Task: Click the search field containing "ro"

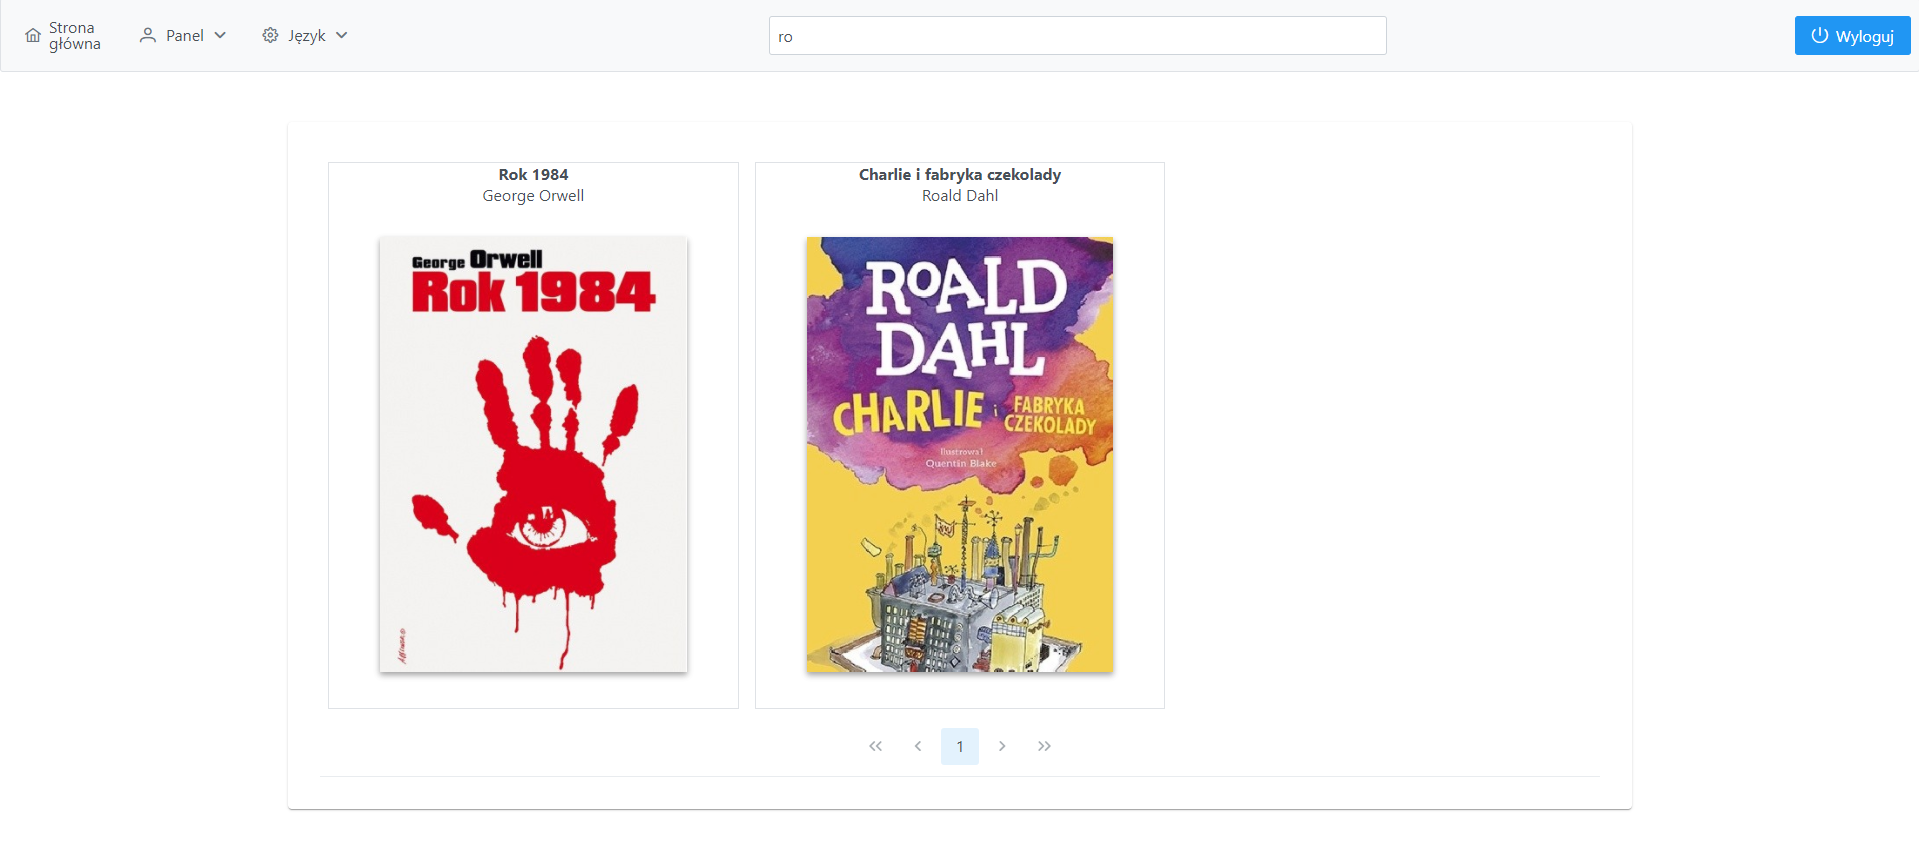Action: click(x=1077, y=36)
